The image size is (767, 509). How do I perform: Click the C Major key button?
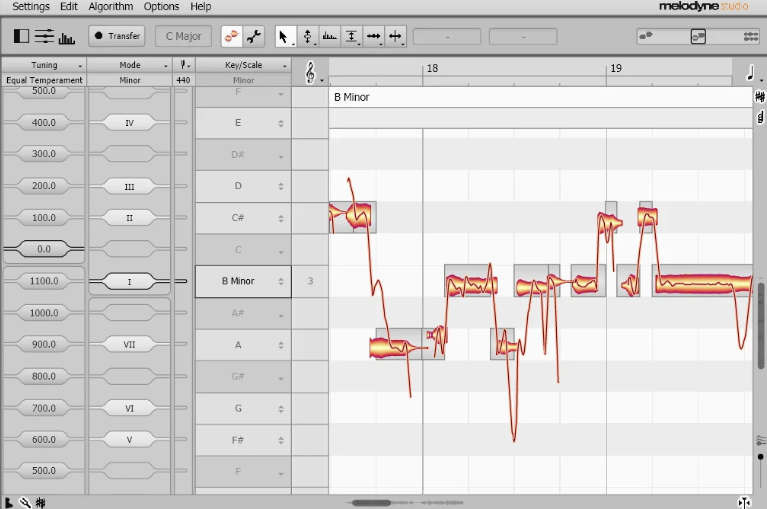click(183, 36)
